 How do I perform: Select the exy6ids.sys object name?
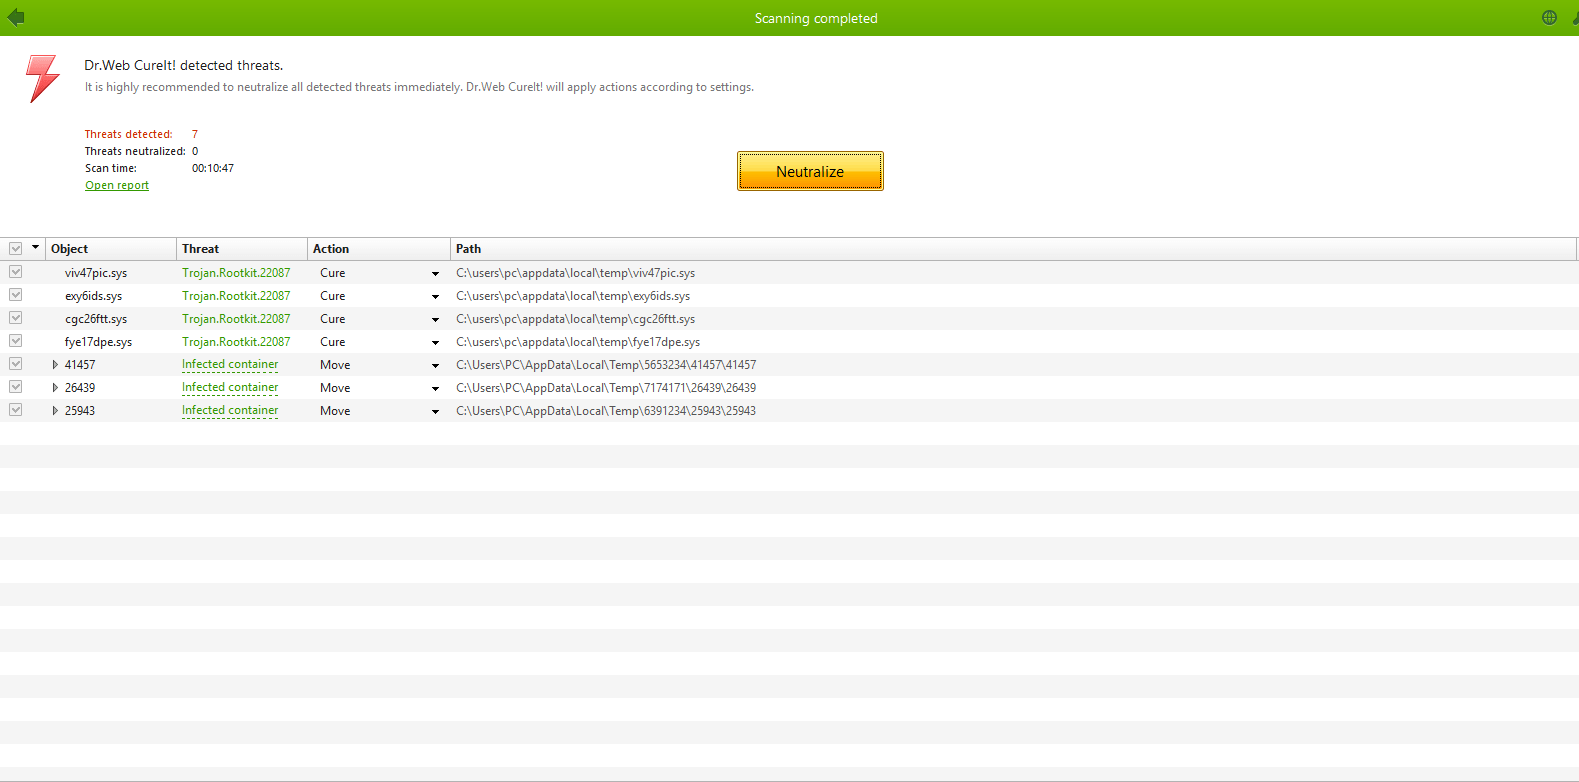pyautogui.click(x=93, y=296)
